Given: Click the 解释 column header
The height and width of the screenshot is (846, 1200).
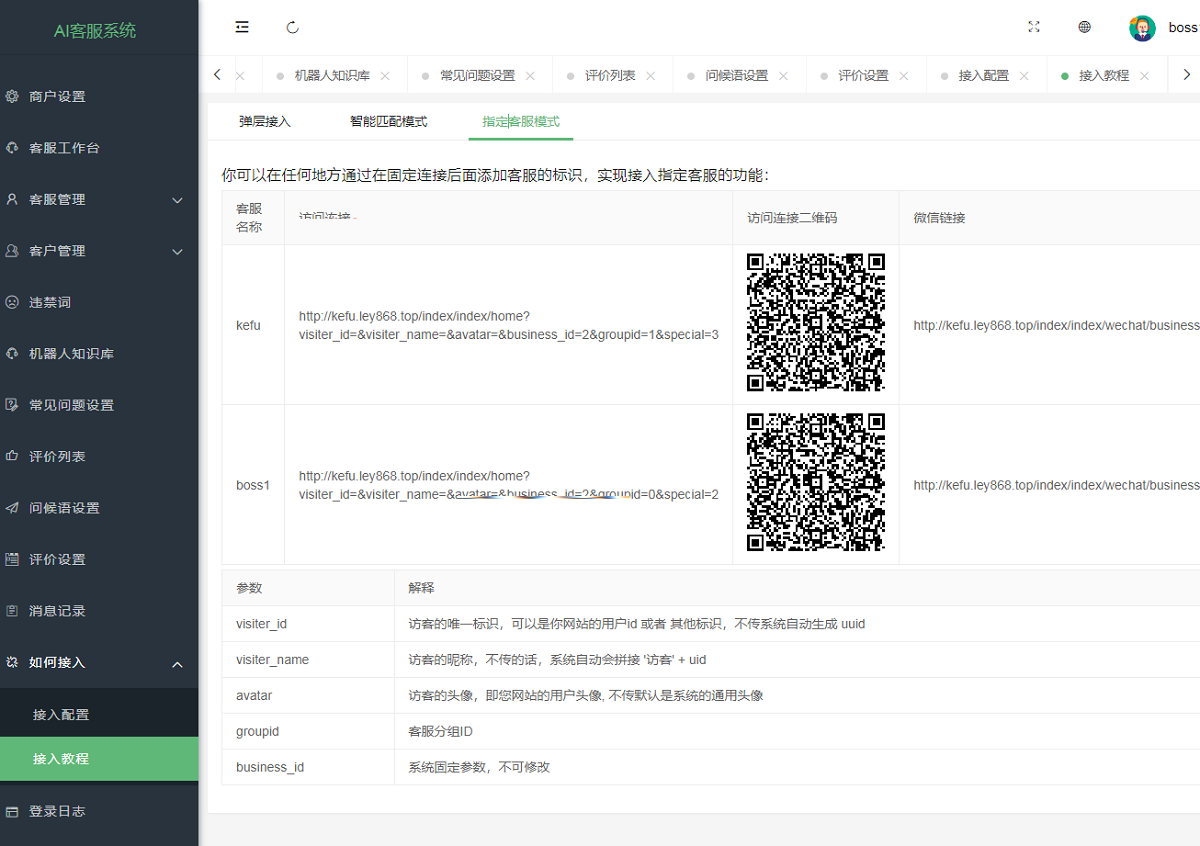Looking at the screenshot, I should pyautogui.click(x=422, y=588).
